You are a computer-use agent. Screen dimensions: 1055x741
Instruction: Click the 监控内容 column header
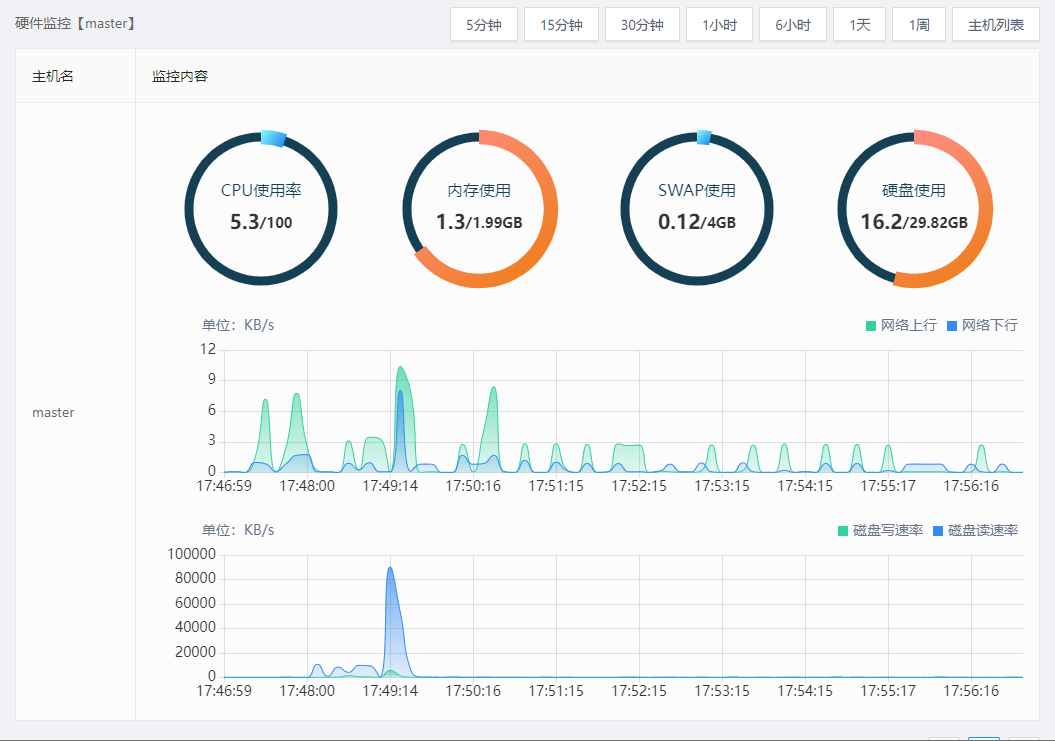click(180, 76)
